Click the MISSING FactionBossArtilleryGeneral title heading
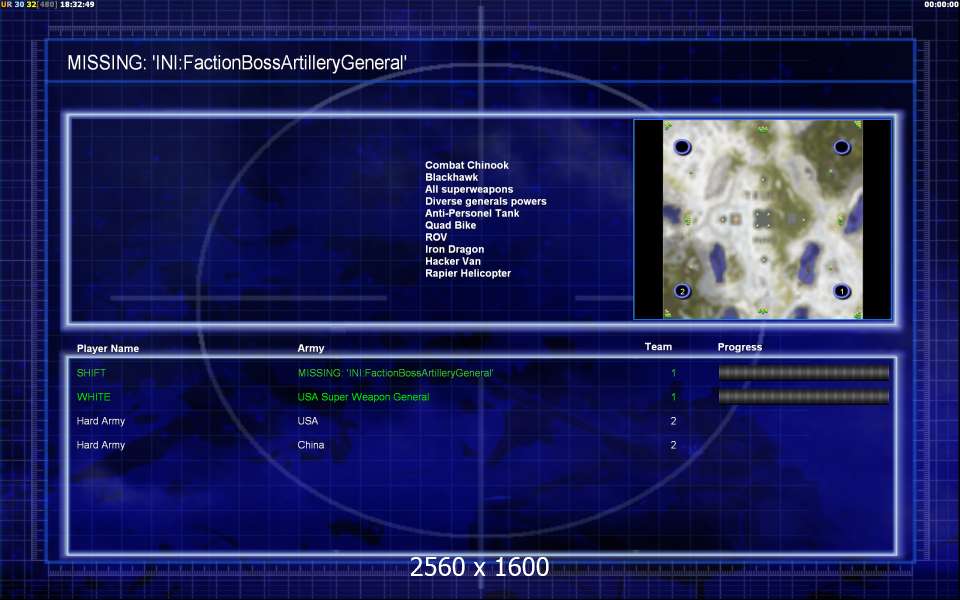Image resolution: width=960 pixels, height=600 pixels. (x=237, y=62)
